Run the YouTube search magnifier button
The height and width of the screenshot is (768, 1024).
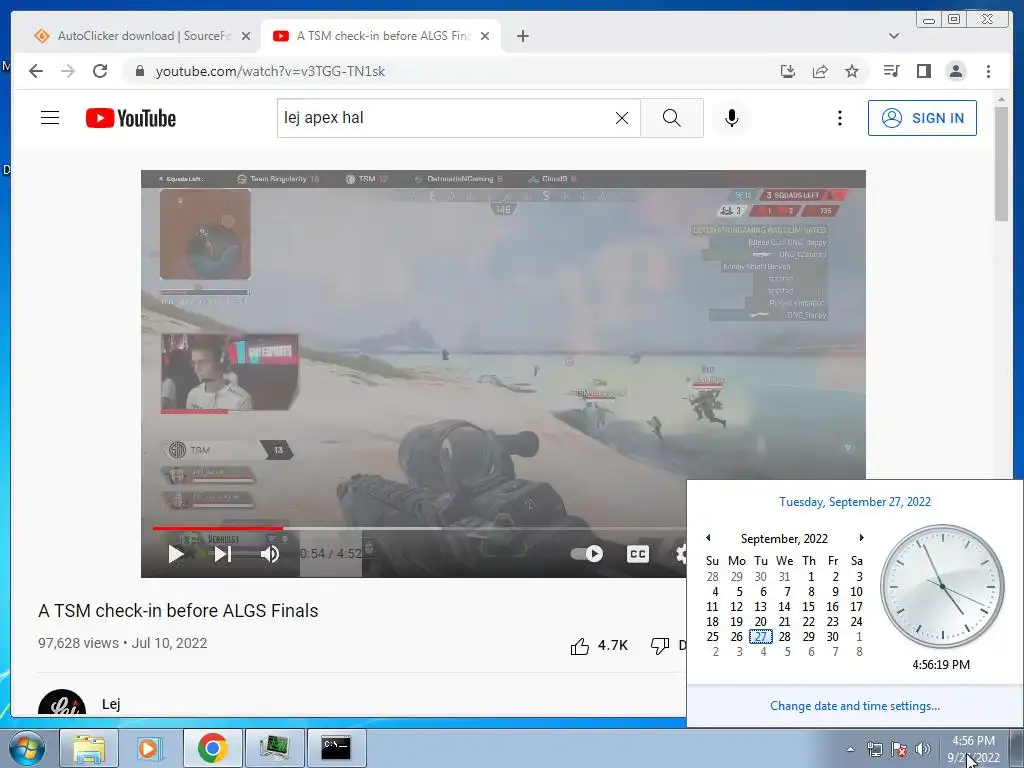point(671,118)
